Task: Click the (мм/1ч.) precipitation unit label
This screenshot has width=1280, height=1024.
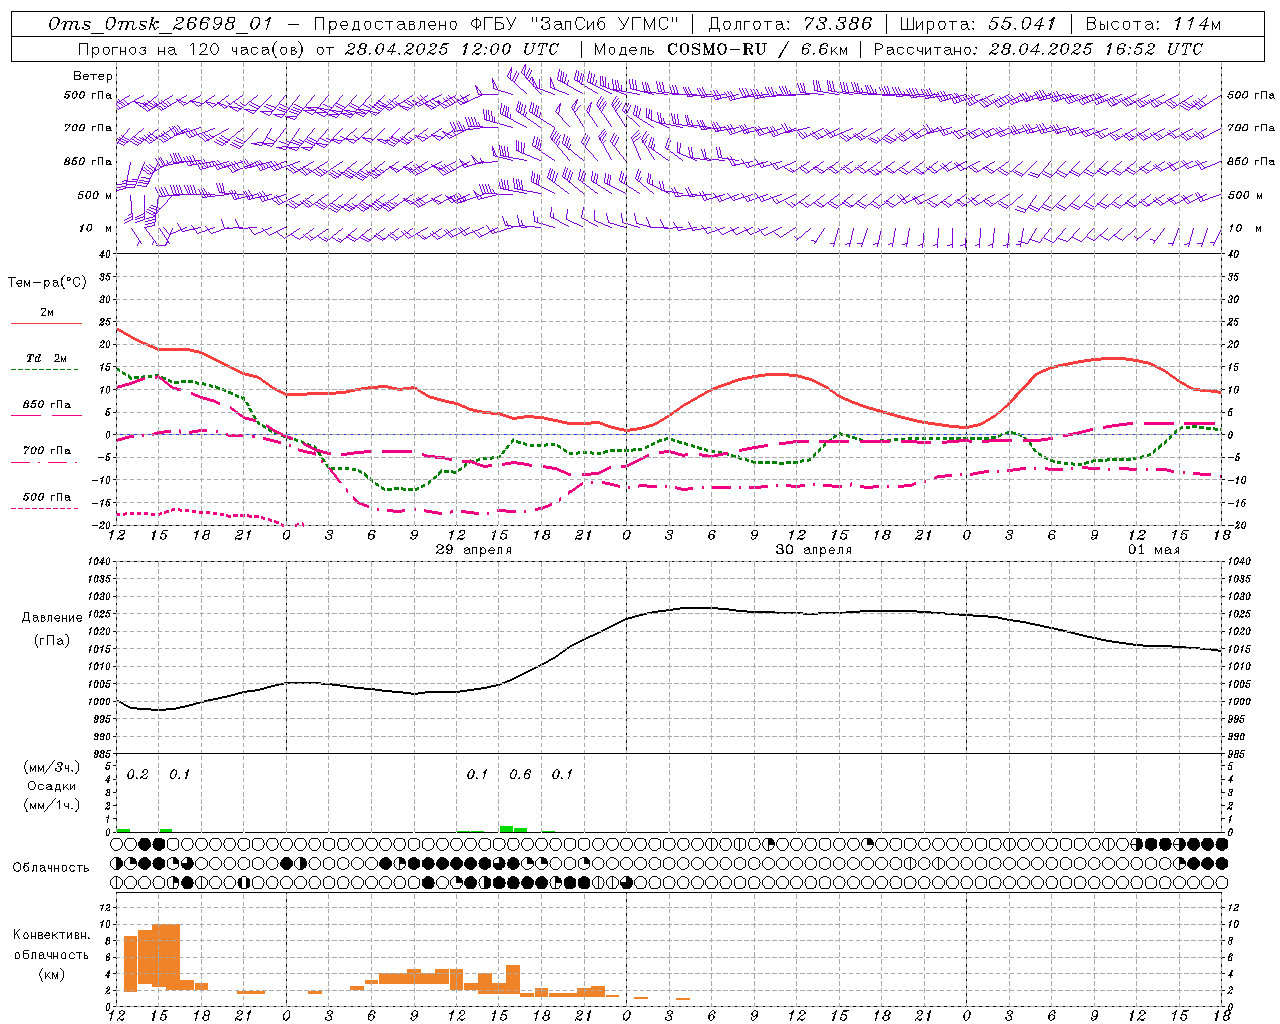Action: point(52,805)
